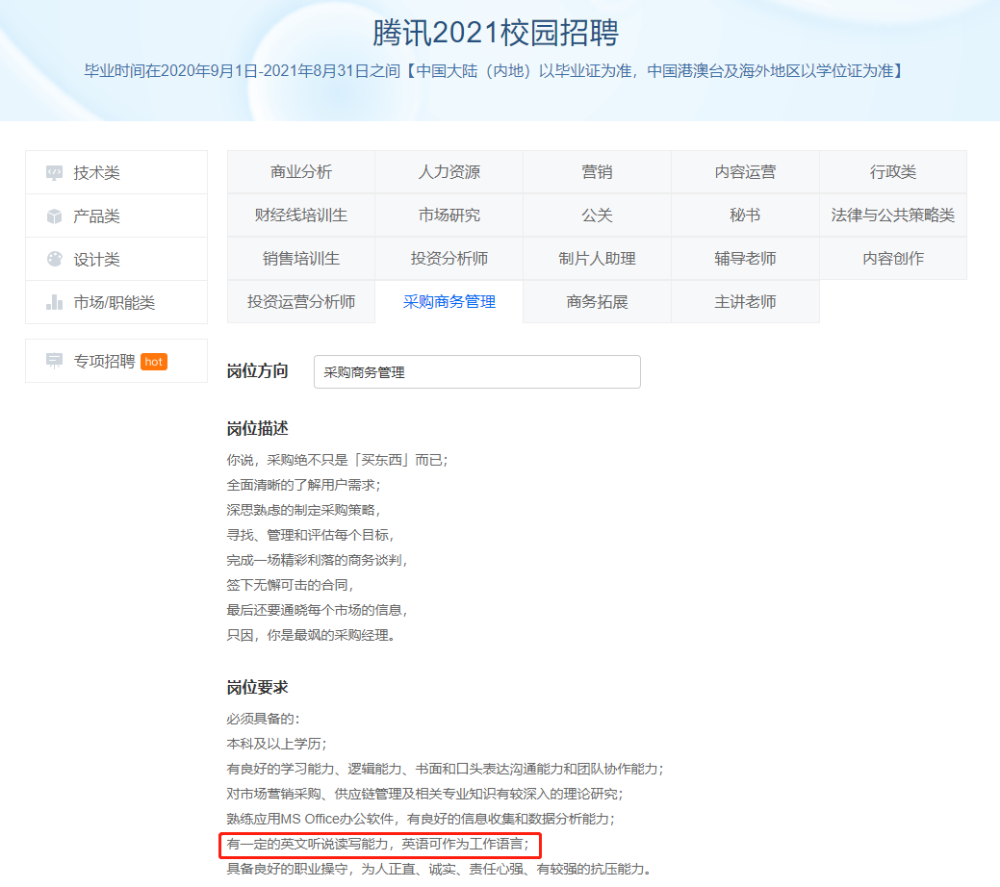The image size is (1000, 887).
Task: Open the 设计类 sidebar category
Action: tap(116, 259)
